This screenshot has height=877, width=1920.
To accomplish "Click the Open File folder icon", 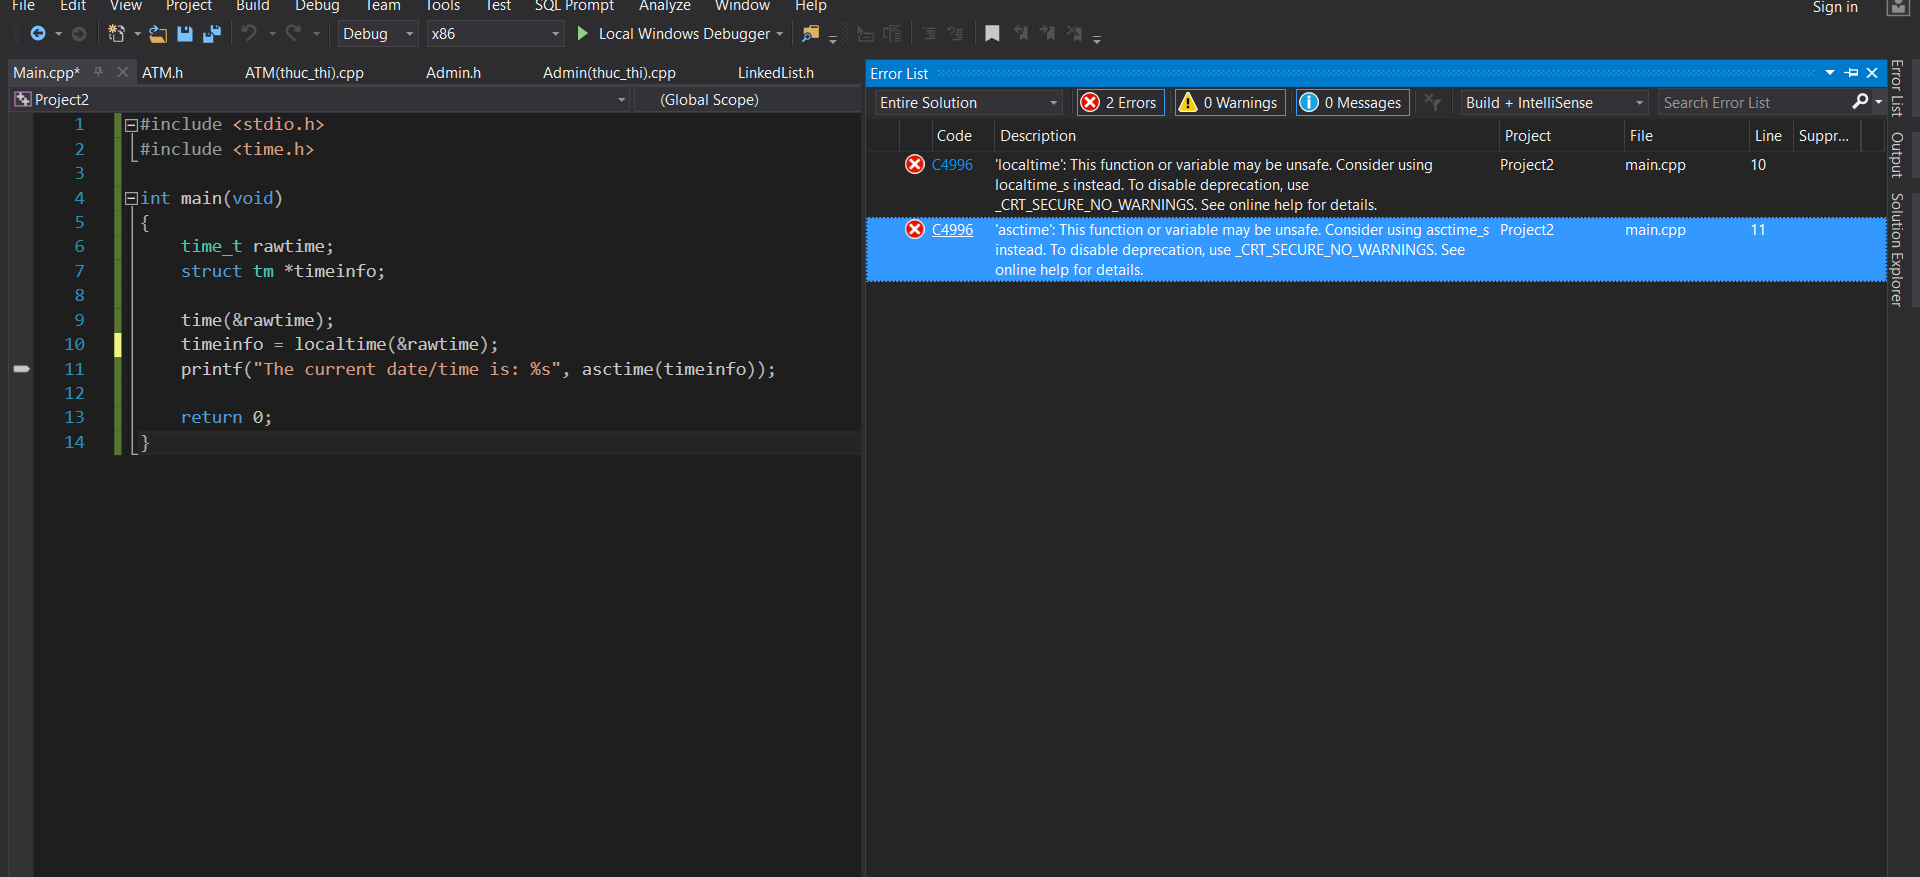I will (158, 34).
